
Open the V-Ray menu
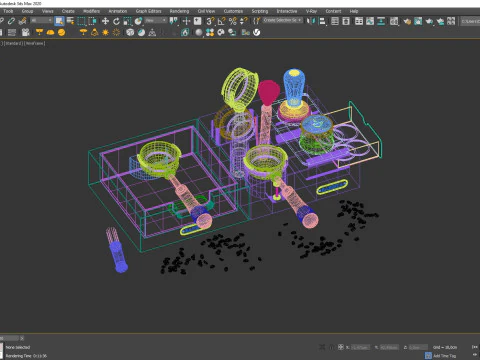click(311, 11)
